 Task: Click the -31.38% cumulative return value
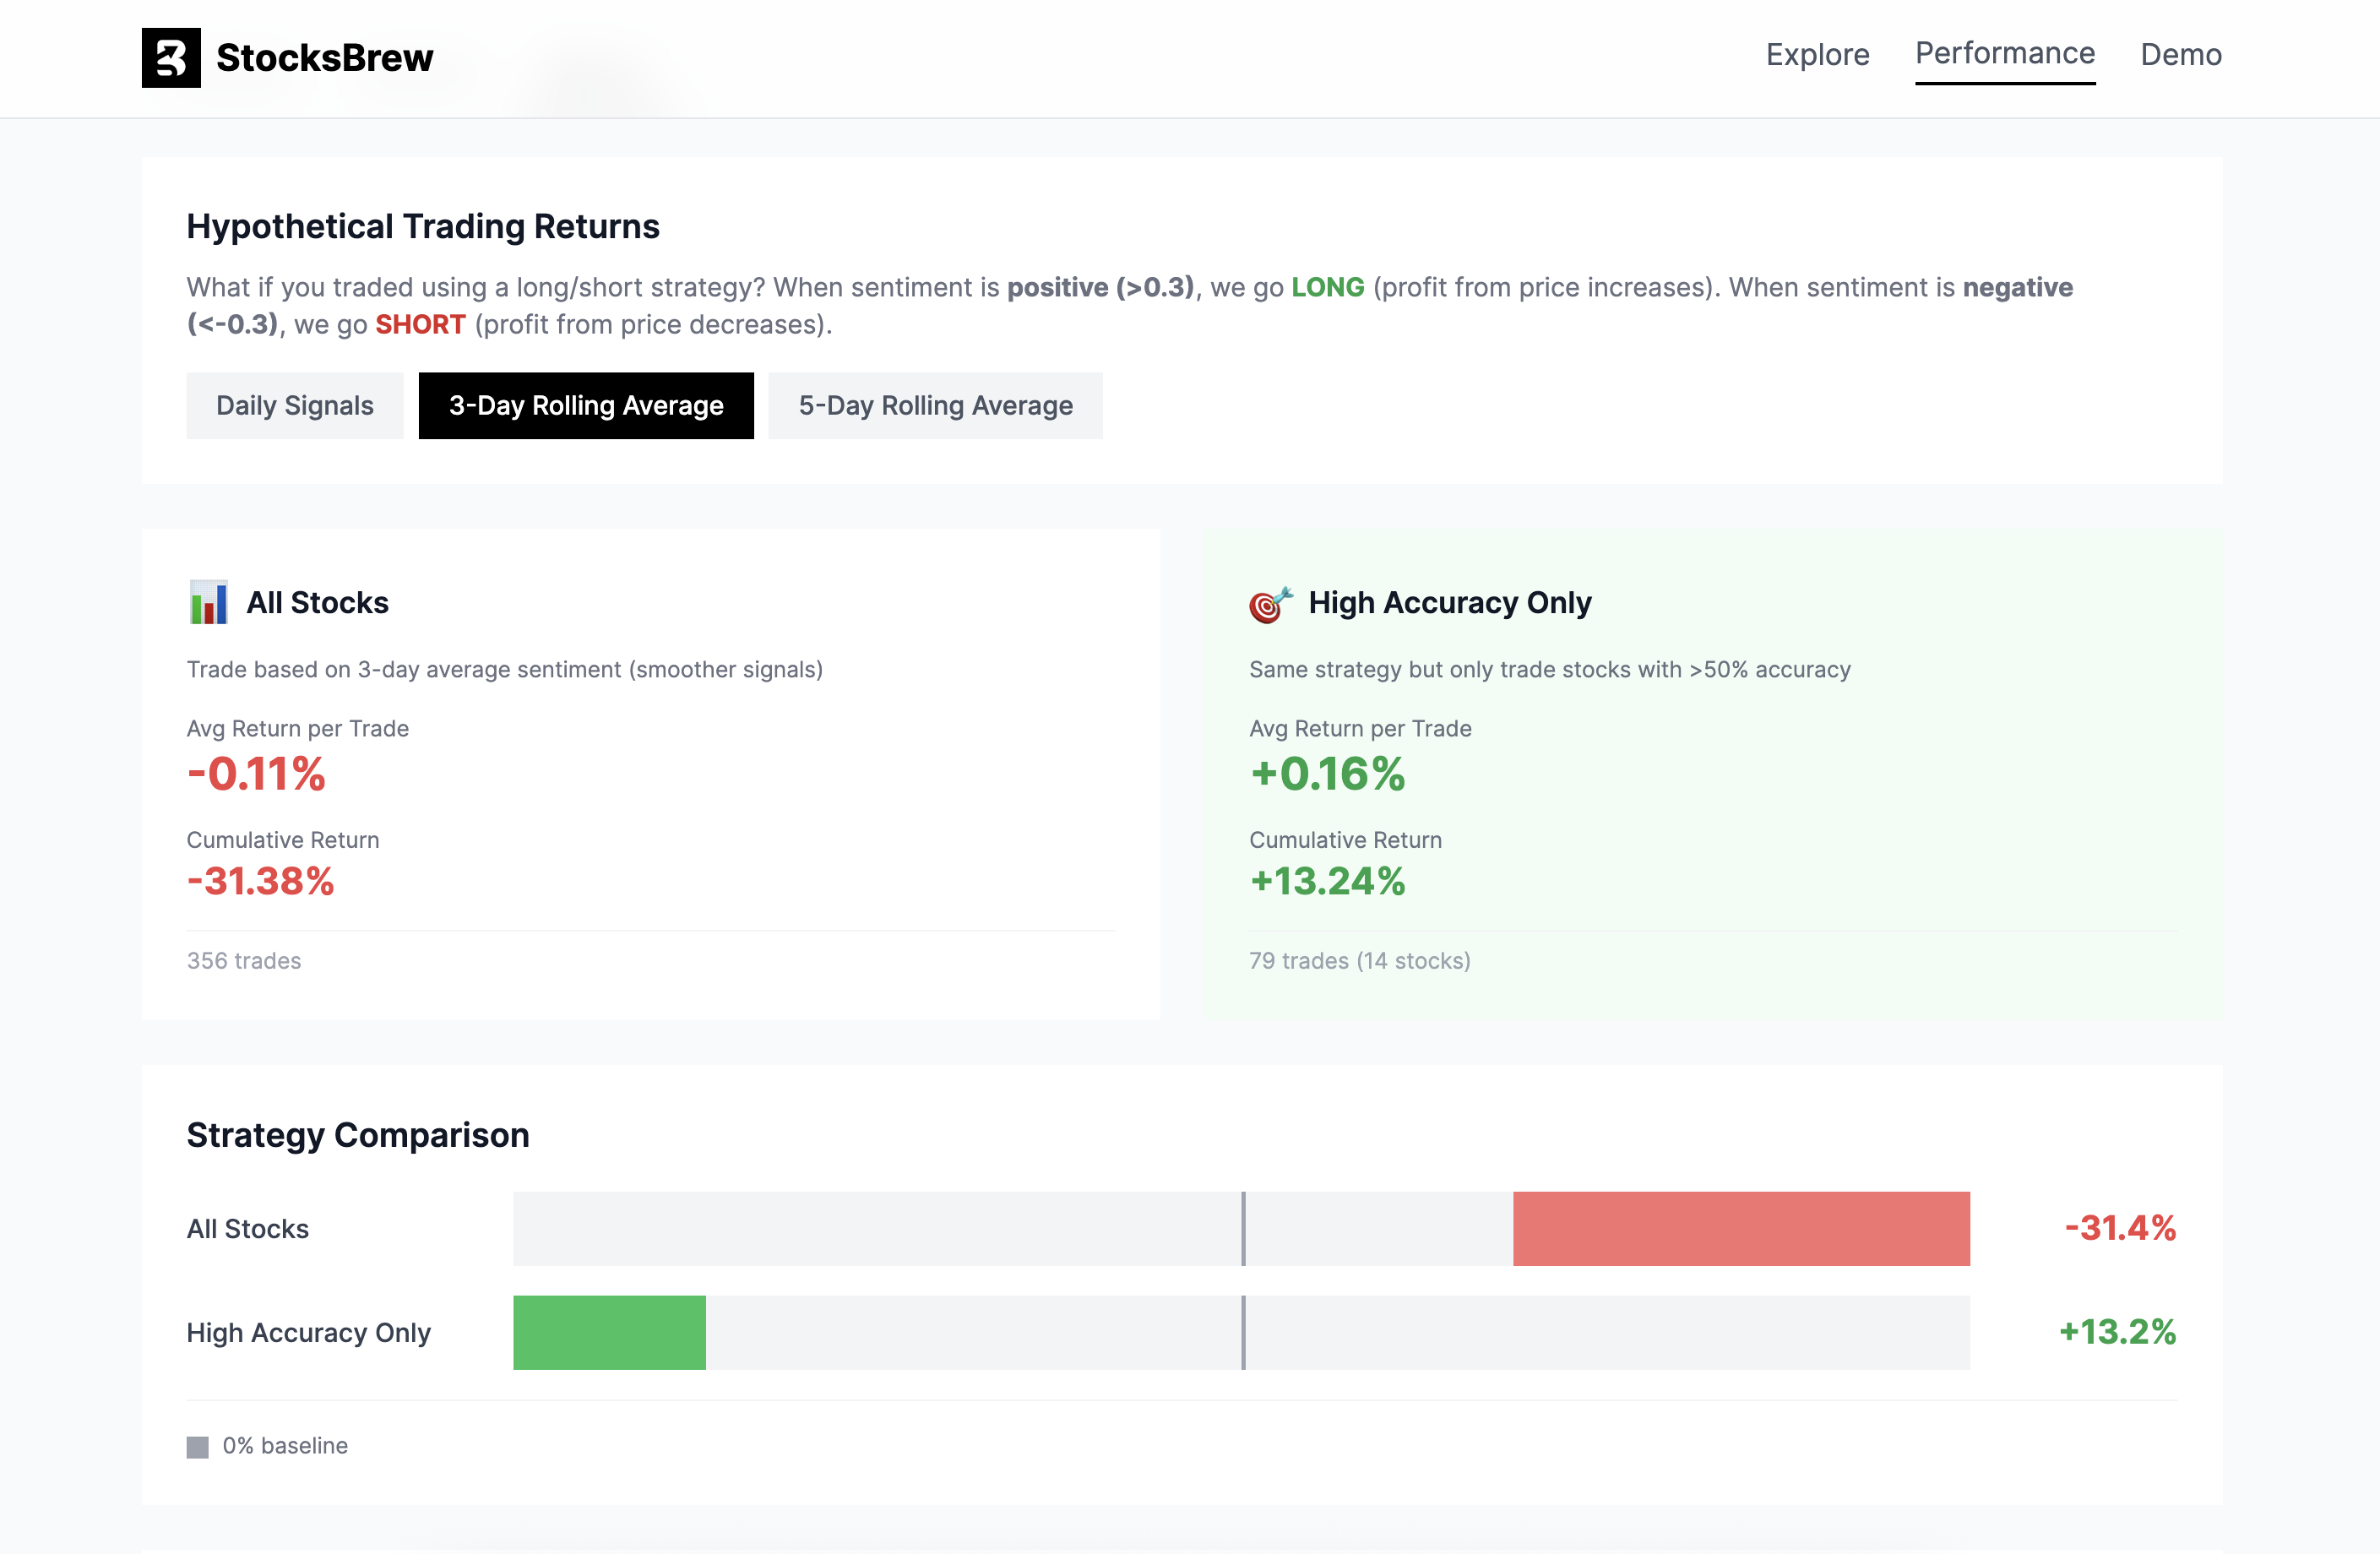tap(261, 881)
